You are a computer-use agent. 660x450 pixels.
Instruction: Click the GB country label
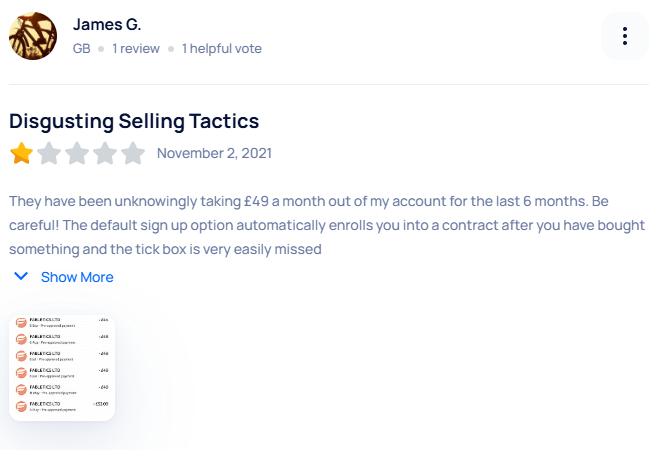[x=82, y=48]
